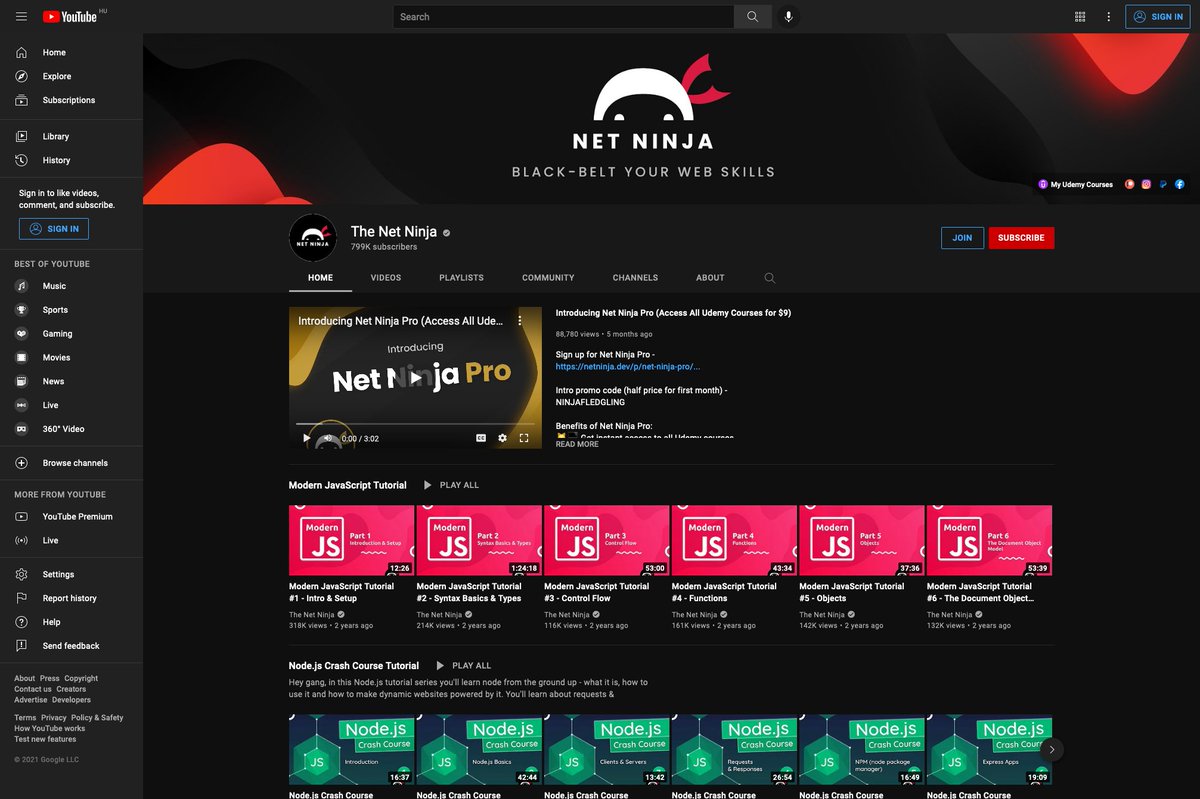Open Gaming in Best of YouTube

point(71,335)
